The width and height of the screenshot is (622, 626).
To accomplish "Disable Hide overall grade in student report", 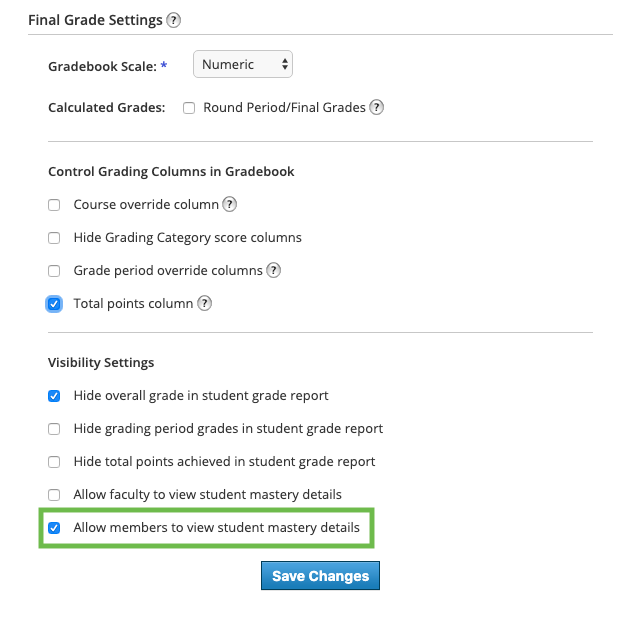I will (x=54, y=396).
